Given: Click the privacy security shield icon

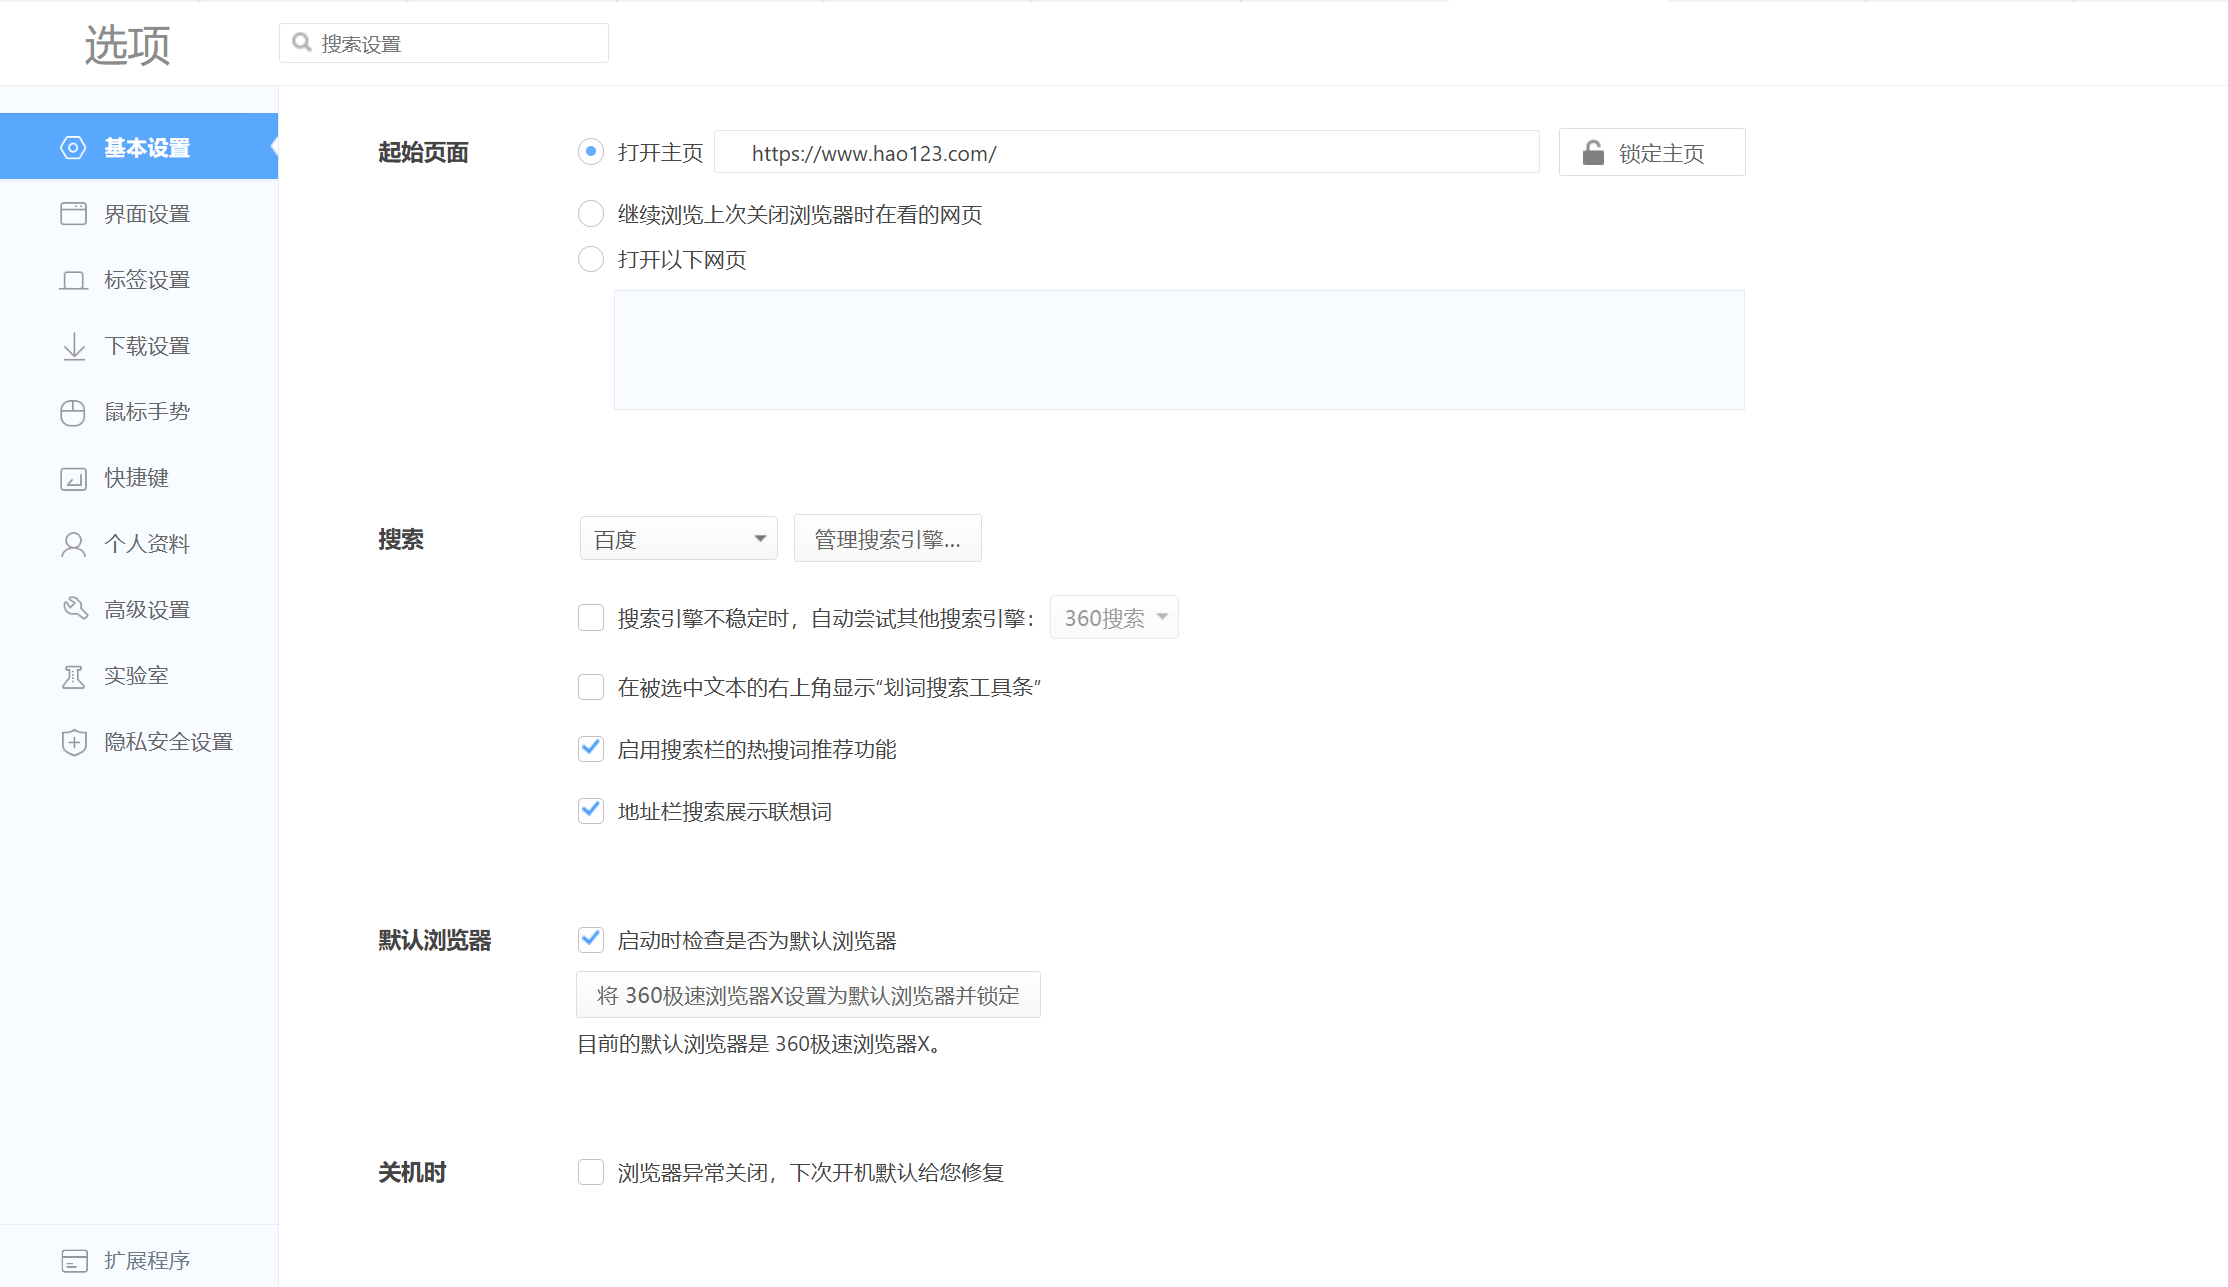Looking at the screenshot, I should coord(73,742).
